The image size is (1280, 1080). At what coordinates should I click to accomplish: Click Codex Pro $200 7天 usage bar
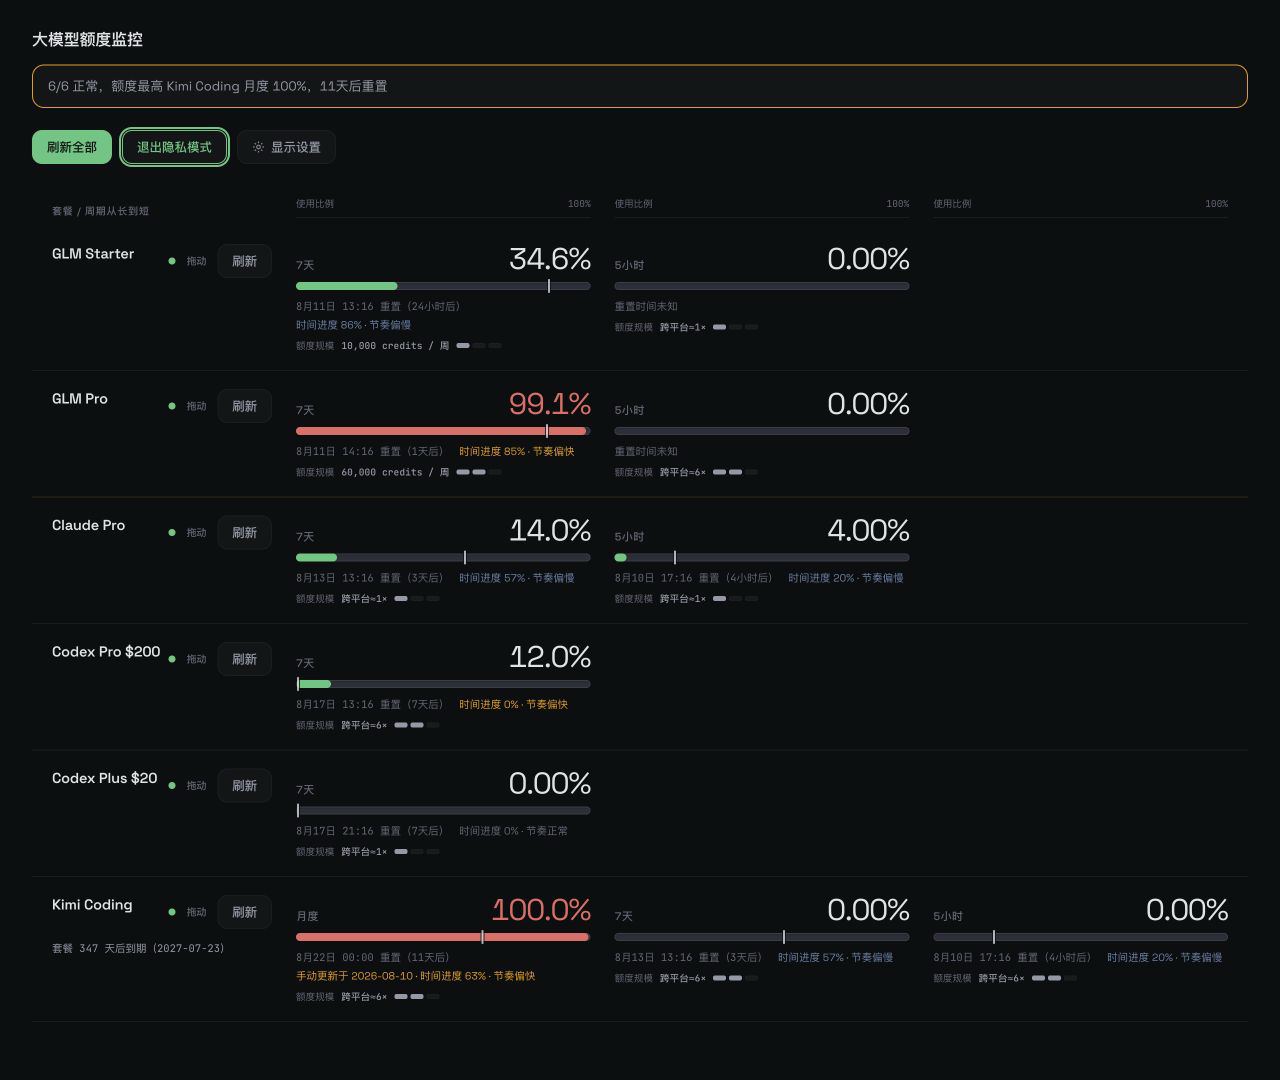(443, 684)
